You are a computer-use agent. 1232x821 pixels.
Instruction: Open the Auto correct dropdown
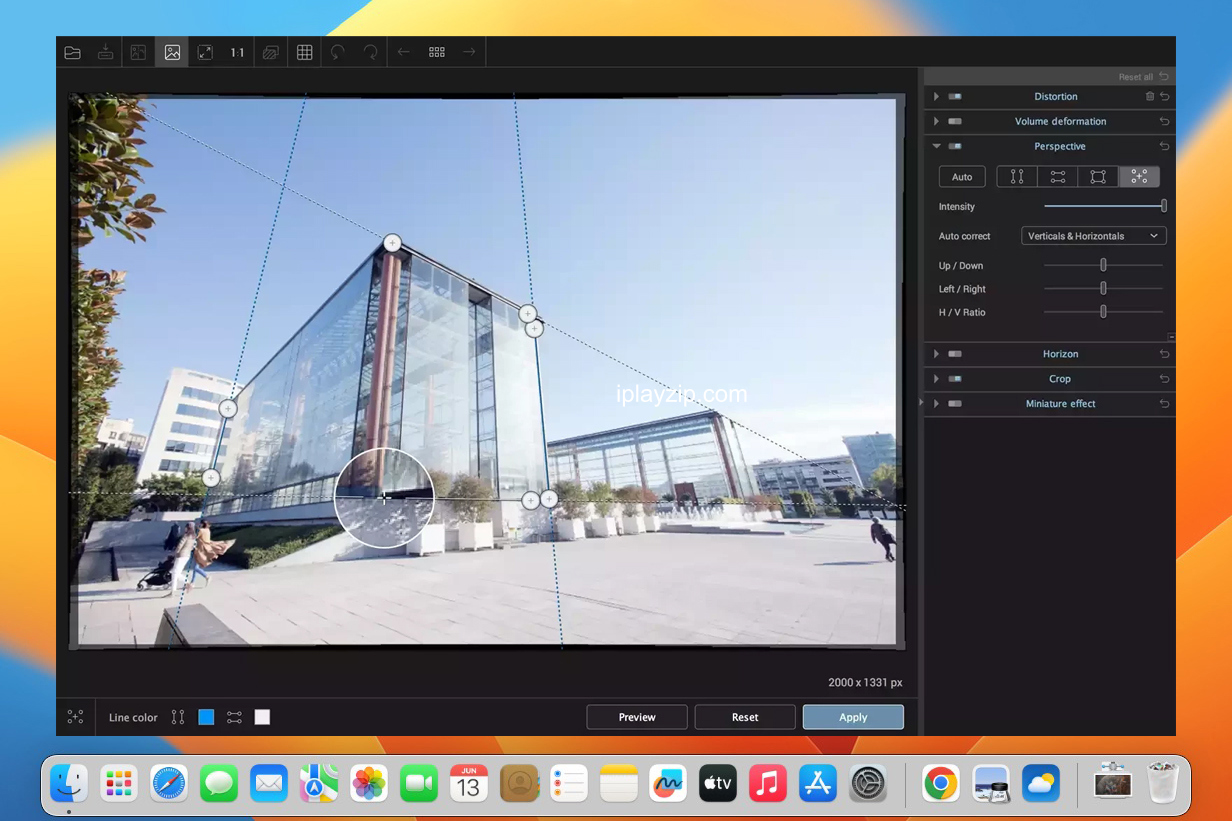tap(1094, 236)
